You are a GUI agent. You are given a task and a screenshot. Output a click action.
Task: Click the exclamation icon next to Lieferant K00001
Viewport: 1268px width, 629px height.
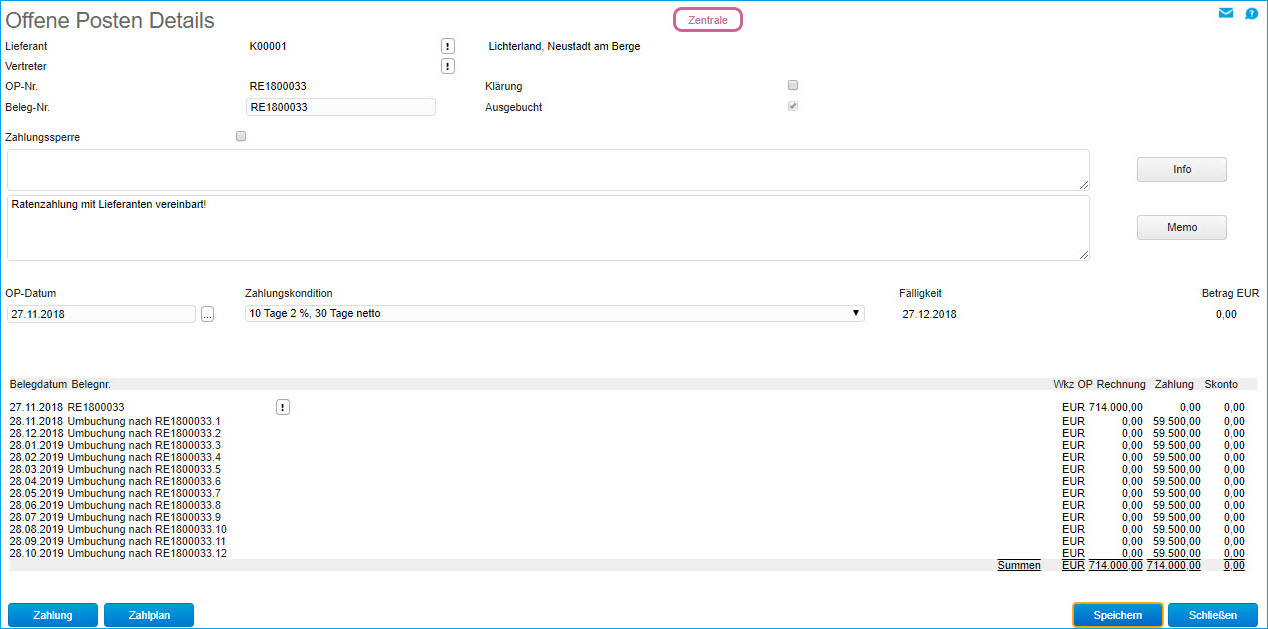(x=448, y=46)
